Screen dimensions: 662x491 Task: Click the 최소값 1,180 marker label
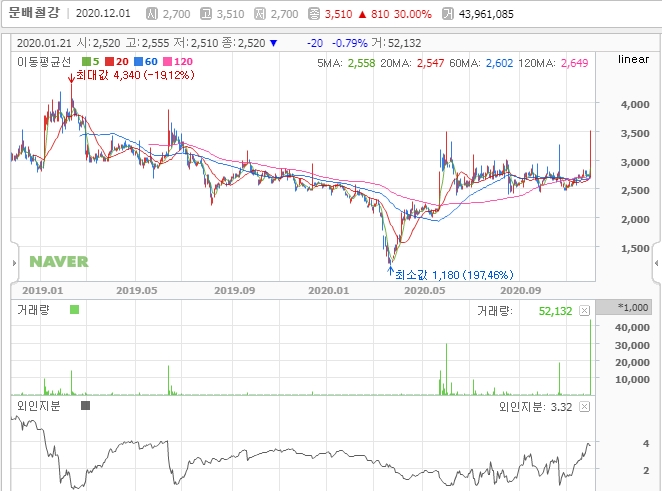coord(454,275)
